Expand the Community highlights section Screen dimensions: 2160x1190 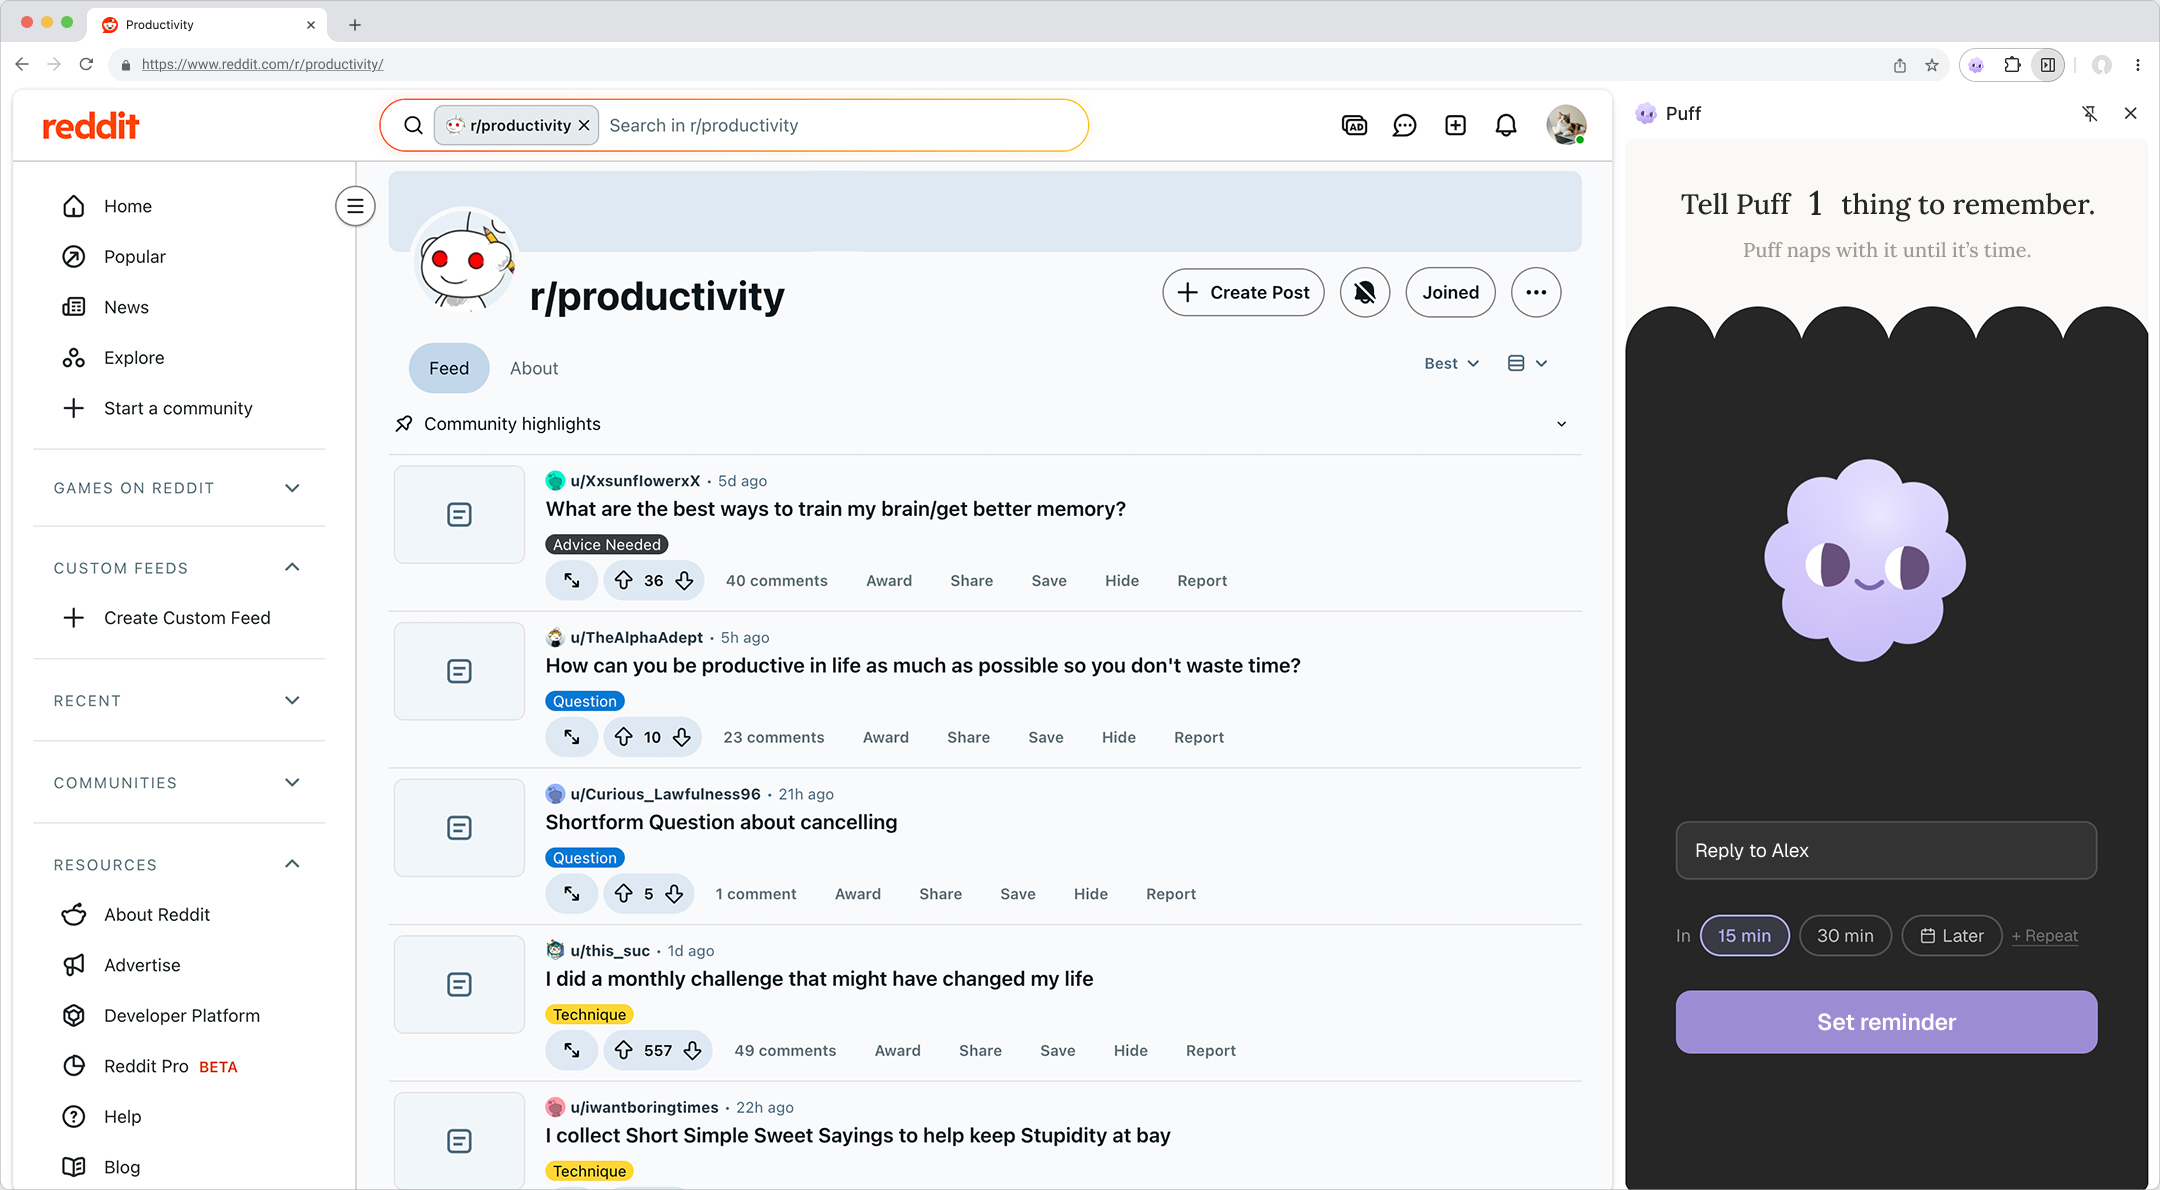[x=985, y=424]
